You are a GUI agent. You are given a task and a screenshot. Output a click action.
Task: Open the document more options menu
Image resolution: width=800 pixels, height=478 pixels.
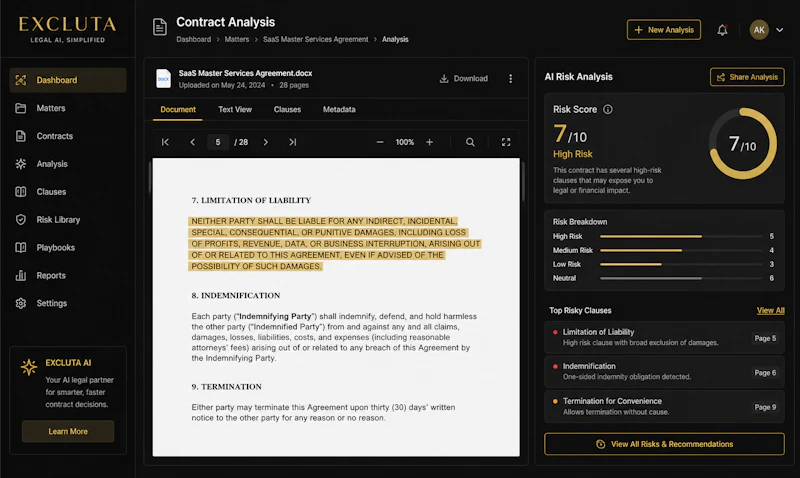(x=510, y=79)
